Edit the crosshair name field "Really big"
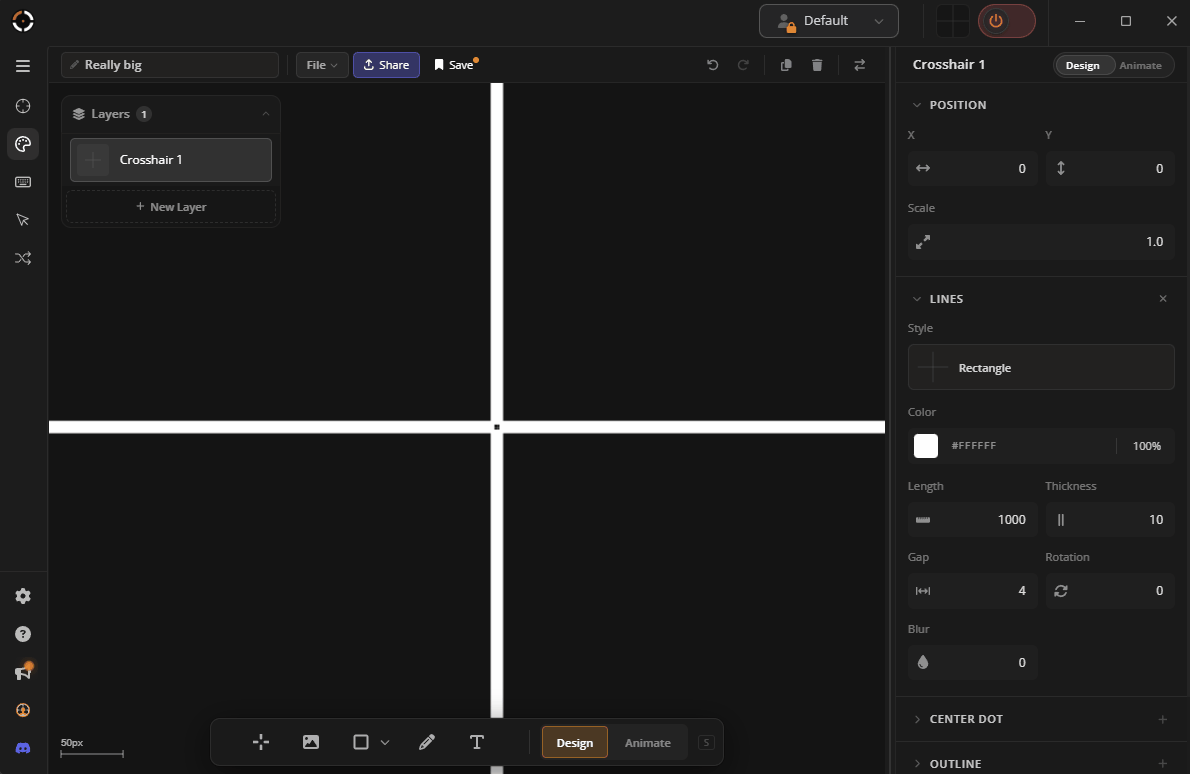The height and width of the screenshot is (774, 1190). pos(170,65)
